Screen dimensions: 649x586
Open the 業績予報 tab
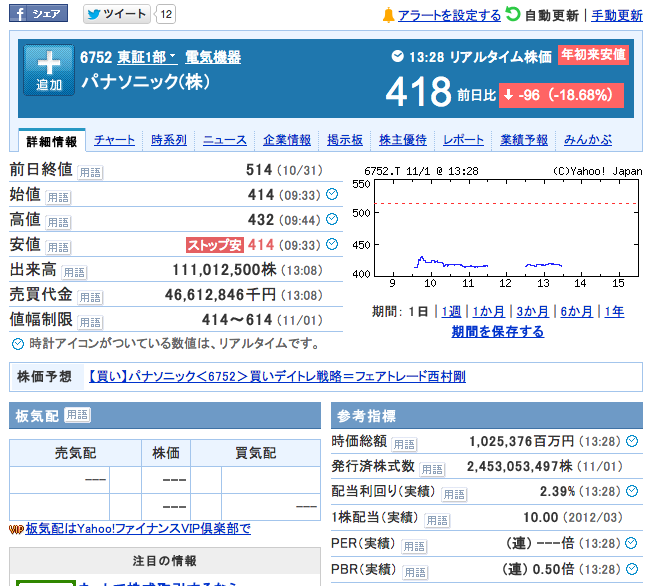524,140
